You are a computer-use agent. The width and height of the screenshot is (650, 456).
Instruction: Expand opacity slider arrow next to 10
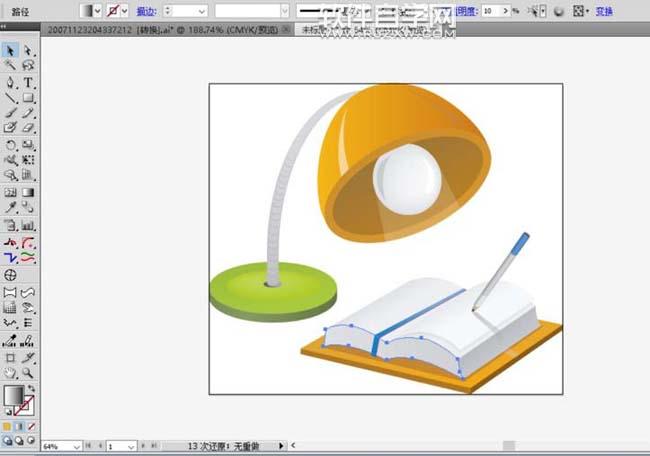[505, 11]
